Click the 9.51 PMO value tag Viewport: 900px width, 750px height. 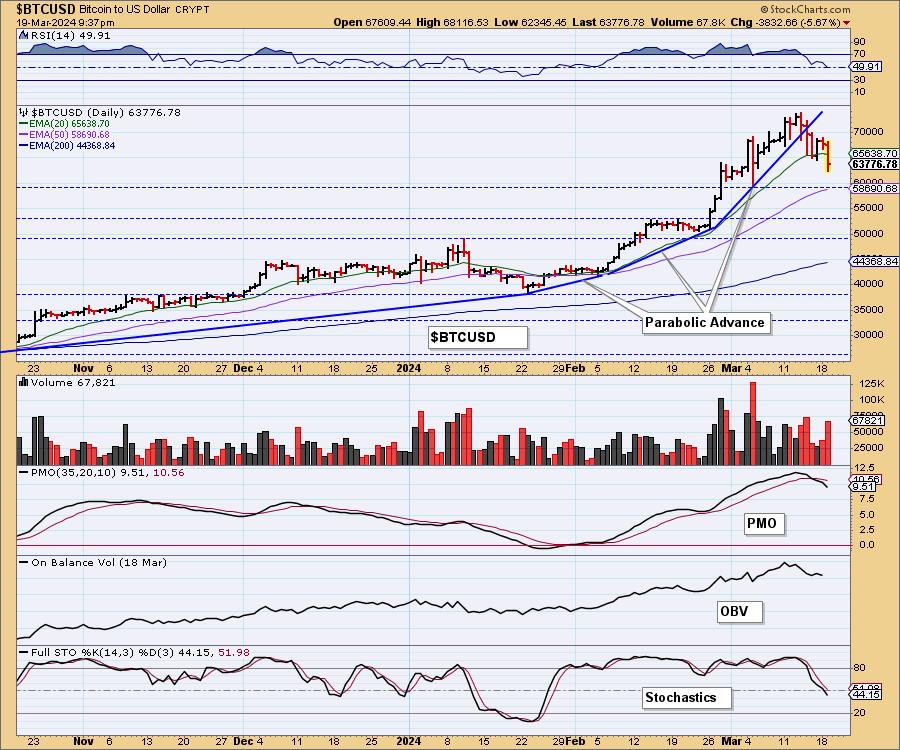pos(863,487)
